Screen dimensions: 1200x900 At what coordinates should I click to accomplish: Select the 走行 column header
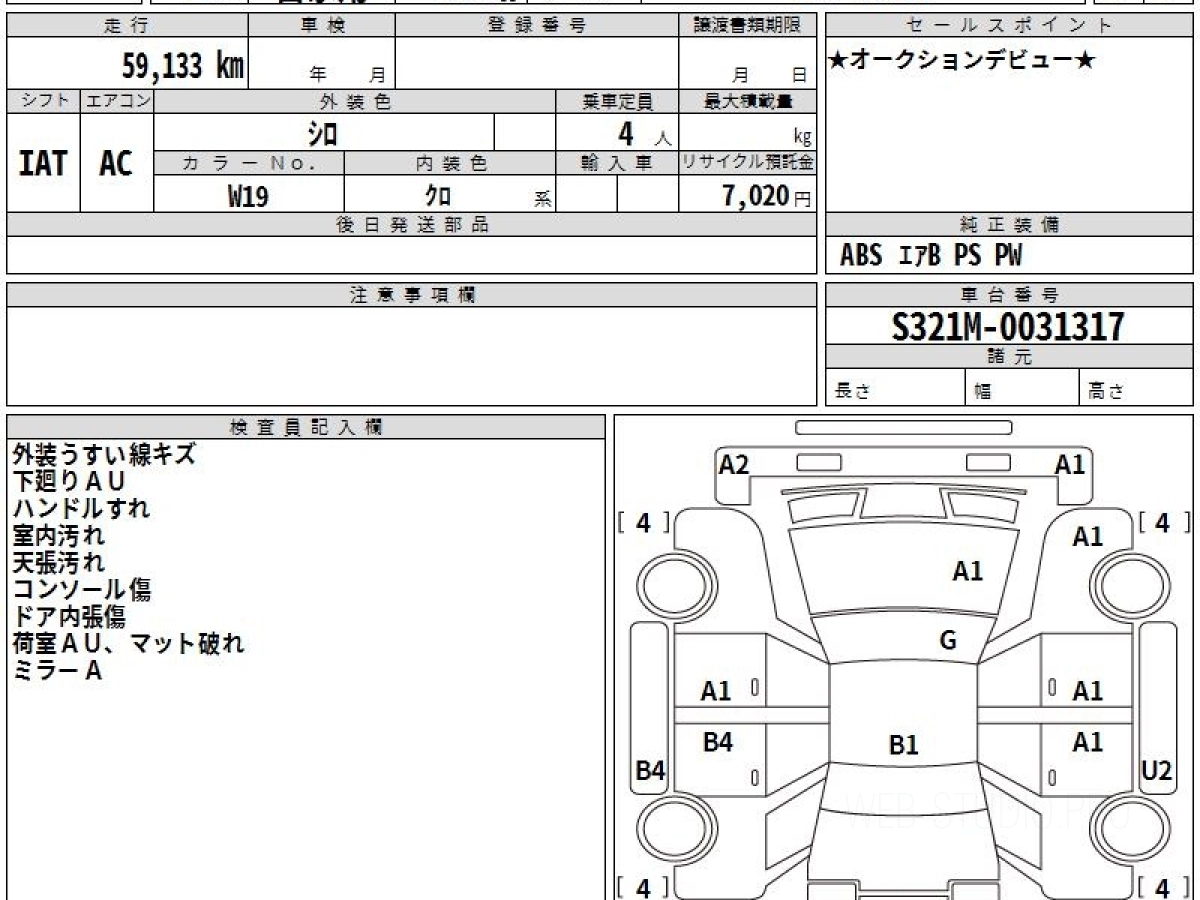[x=127, y=26]
